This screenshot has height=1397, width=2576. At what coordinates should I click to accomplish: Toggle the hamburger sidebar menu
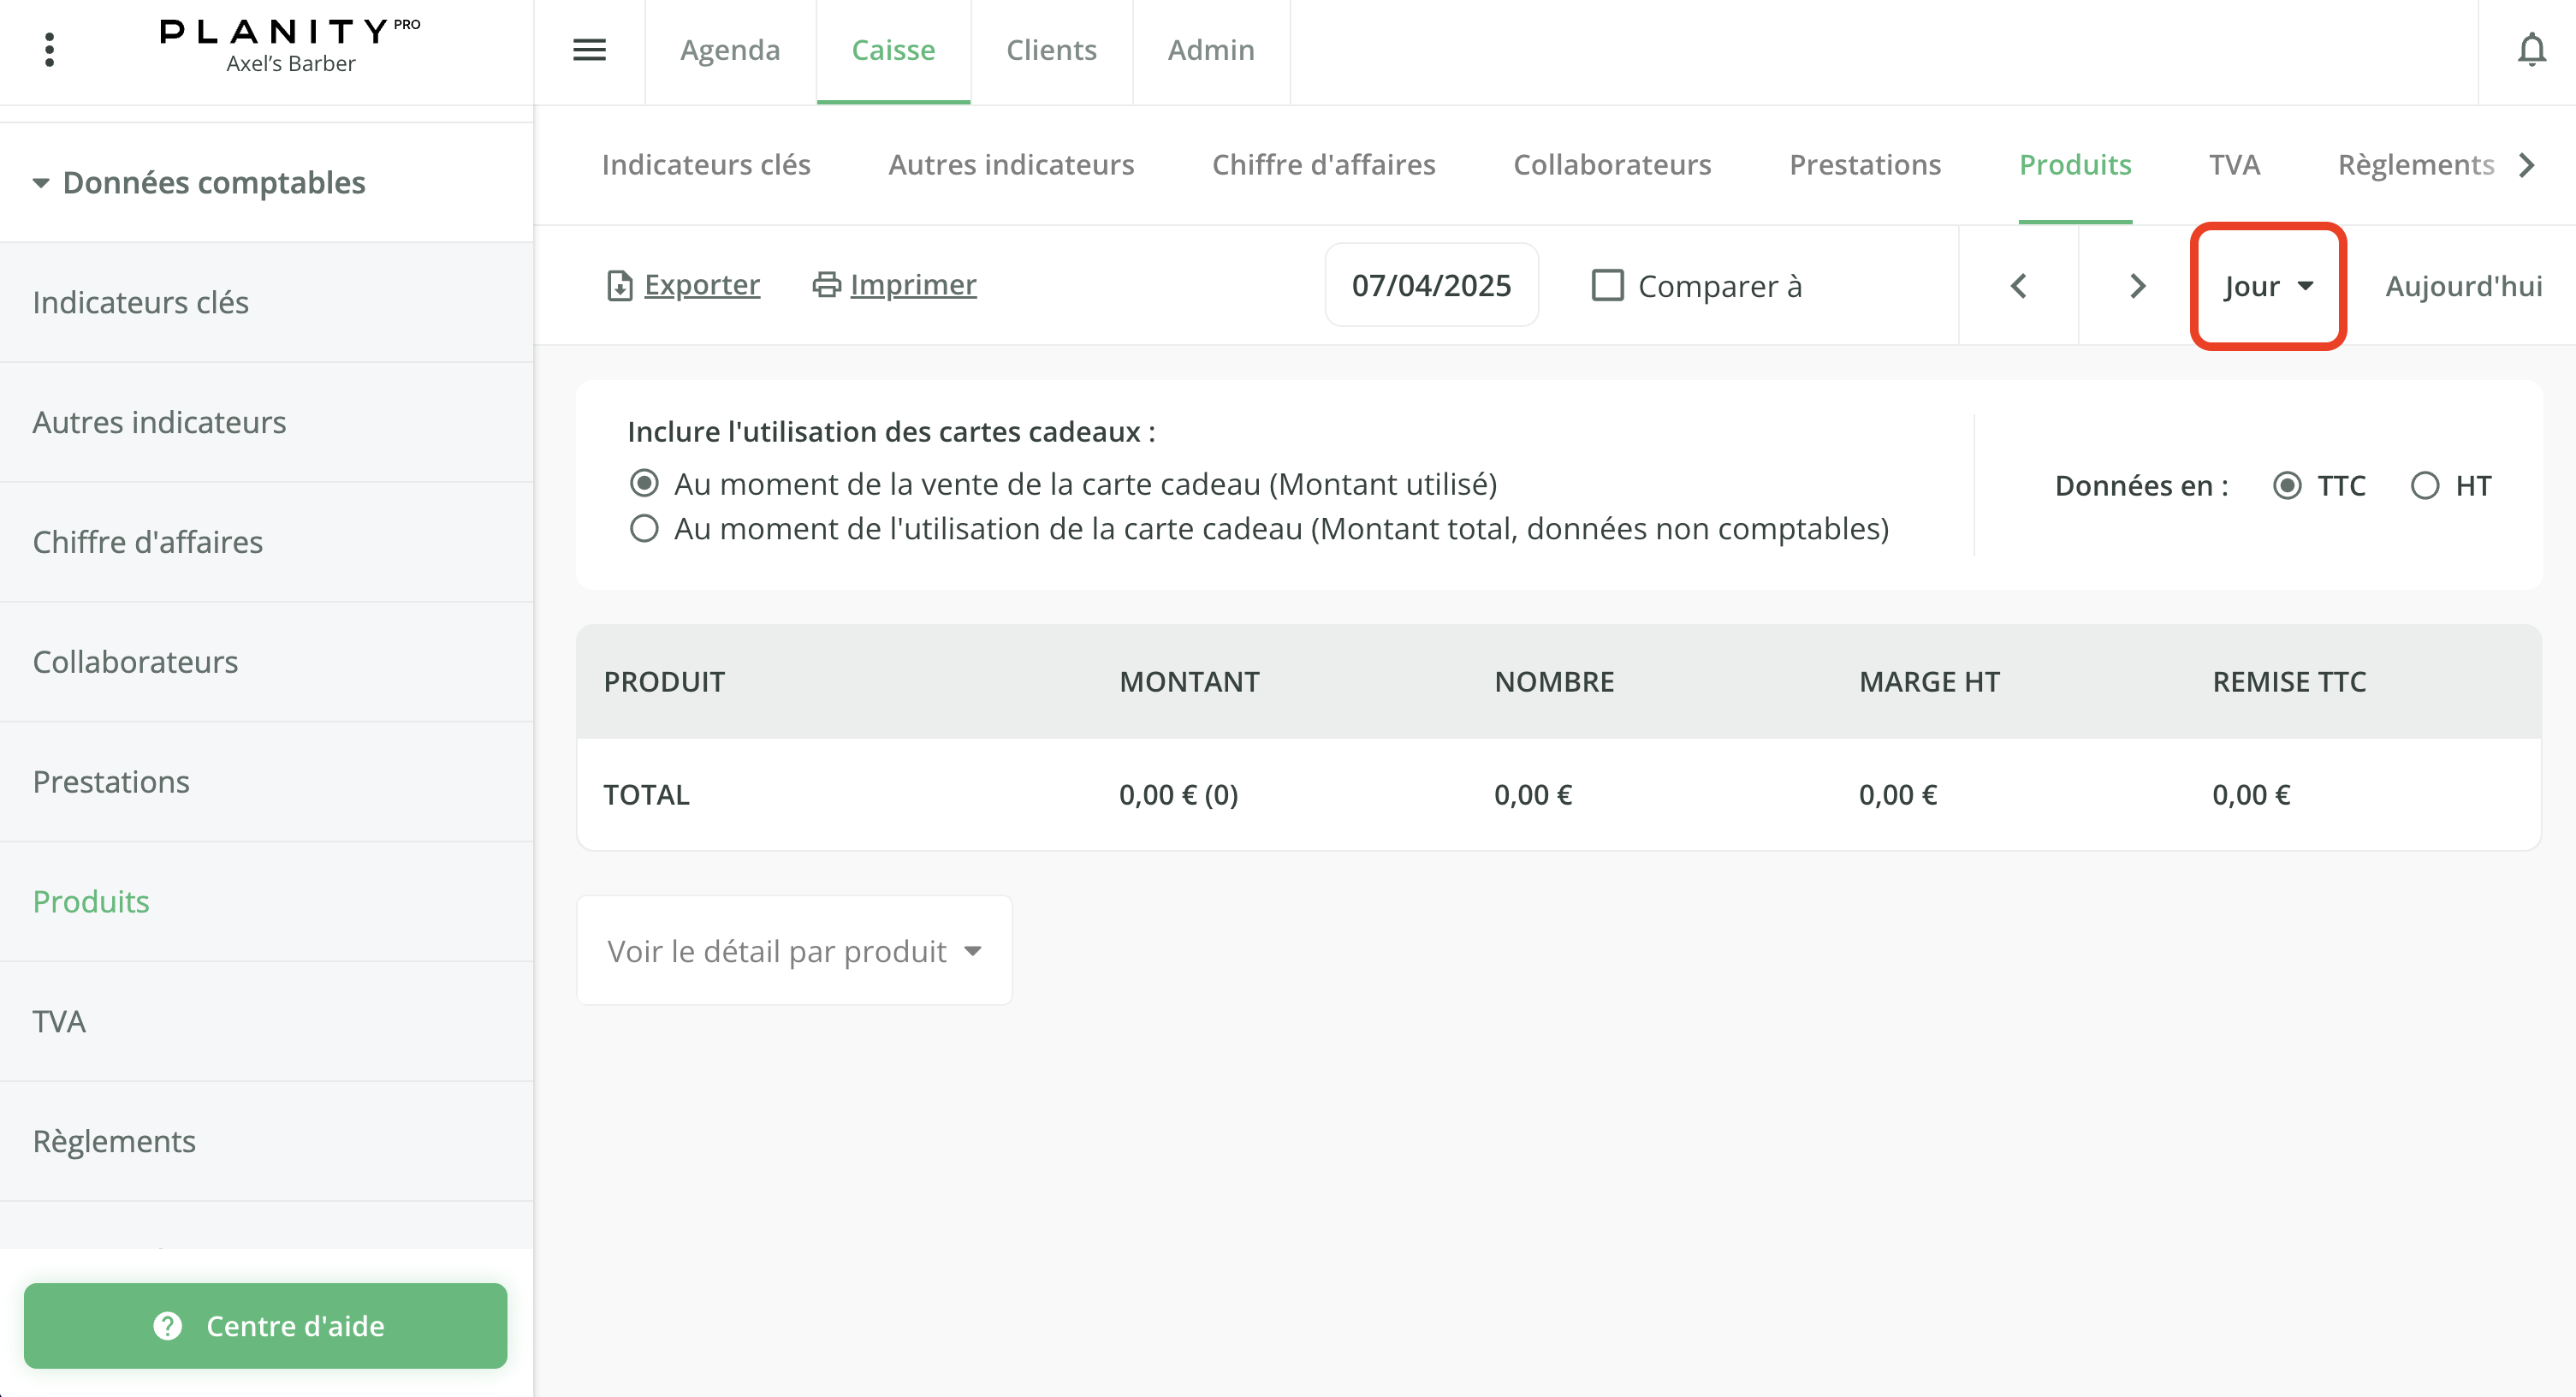(x=589, y=49)
